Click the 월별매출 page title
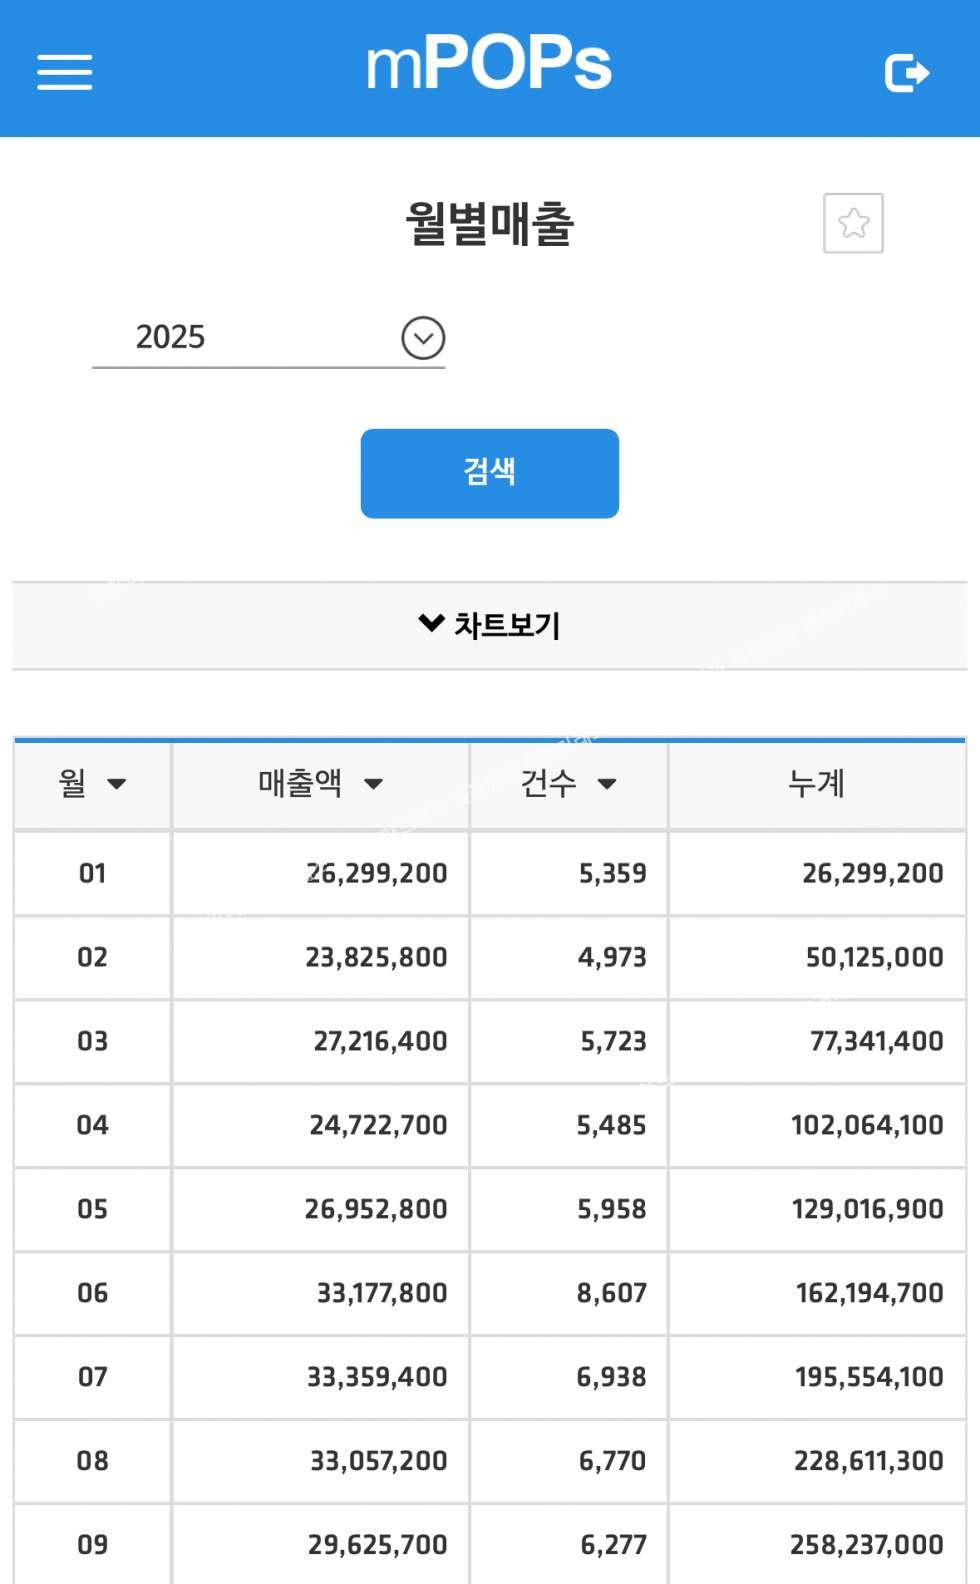This screenshot has height=1584, width=980. [x=489, y=223]
